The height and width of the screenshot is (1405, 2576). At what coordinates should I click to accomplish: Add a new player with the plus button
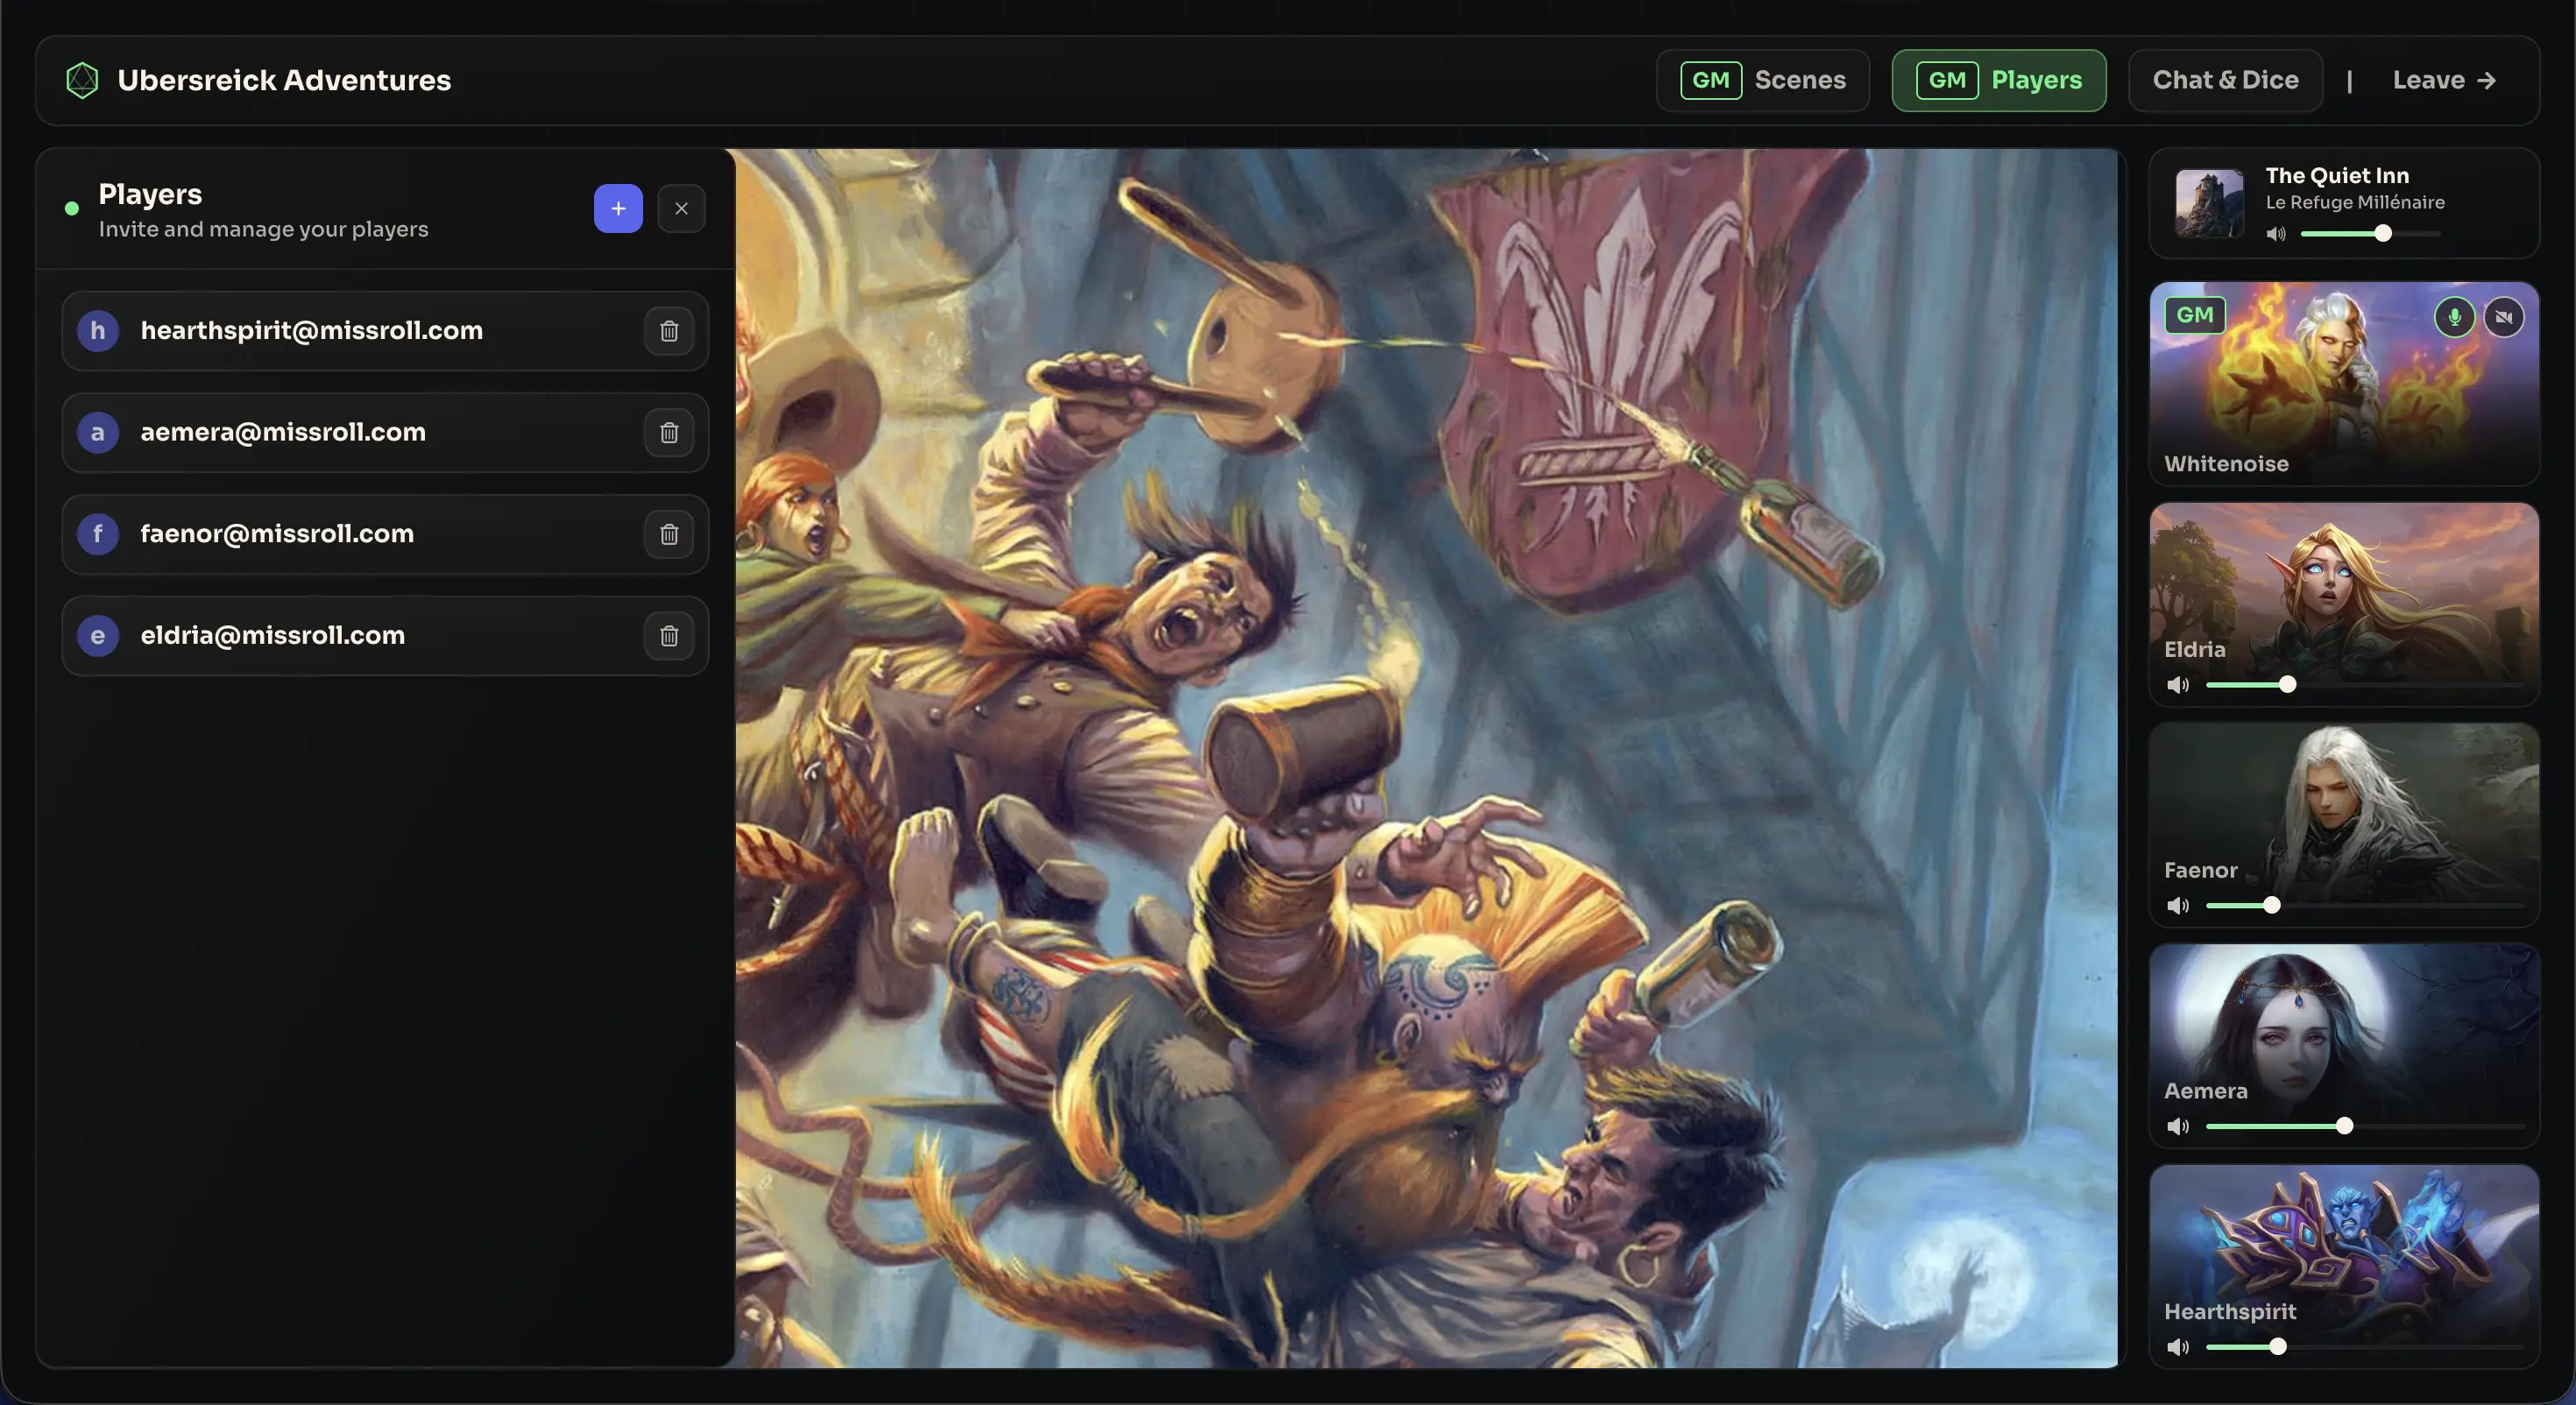coord(618,208)
